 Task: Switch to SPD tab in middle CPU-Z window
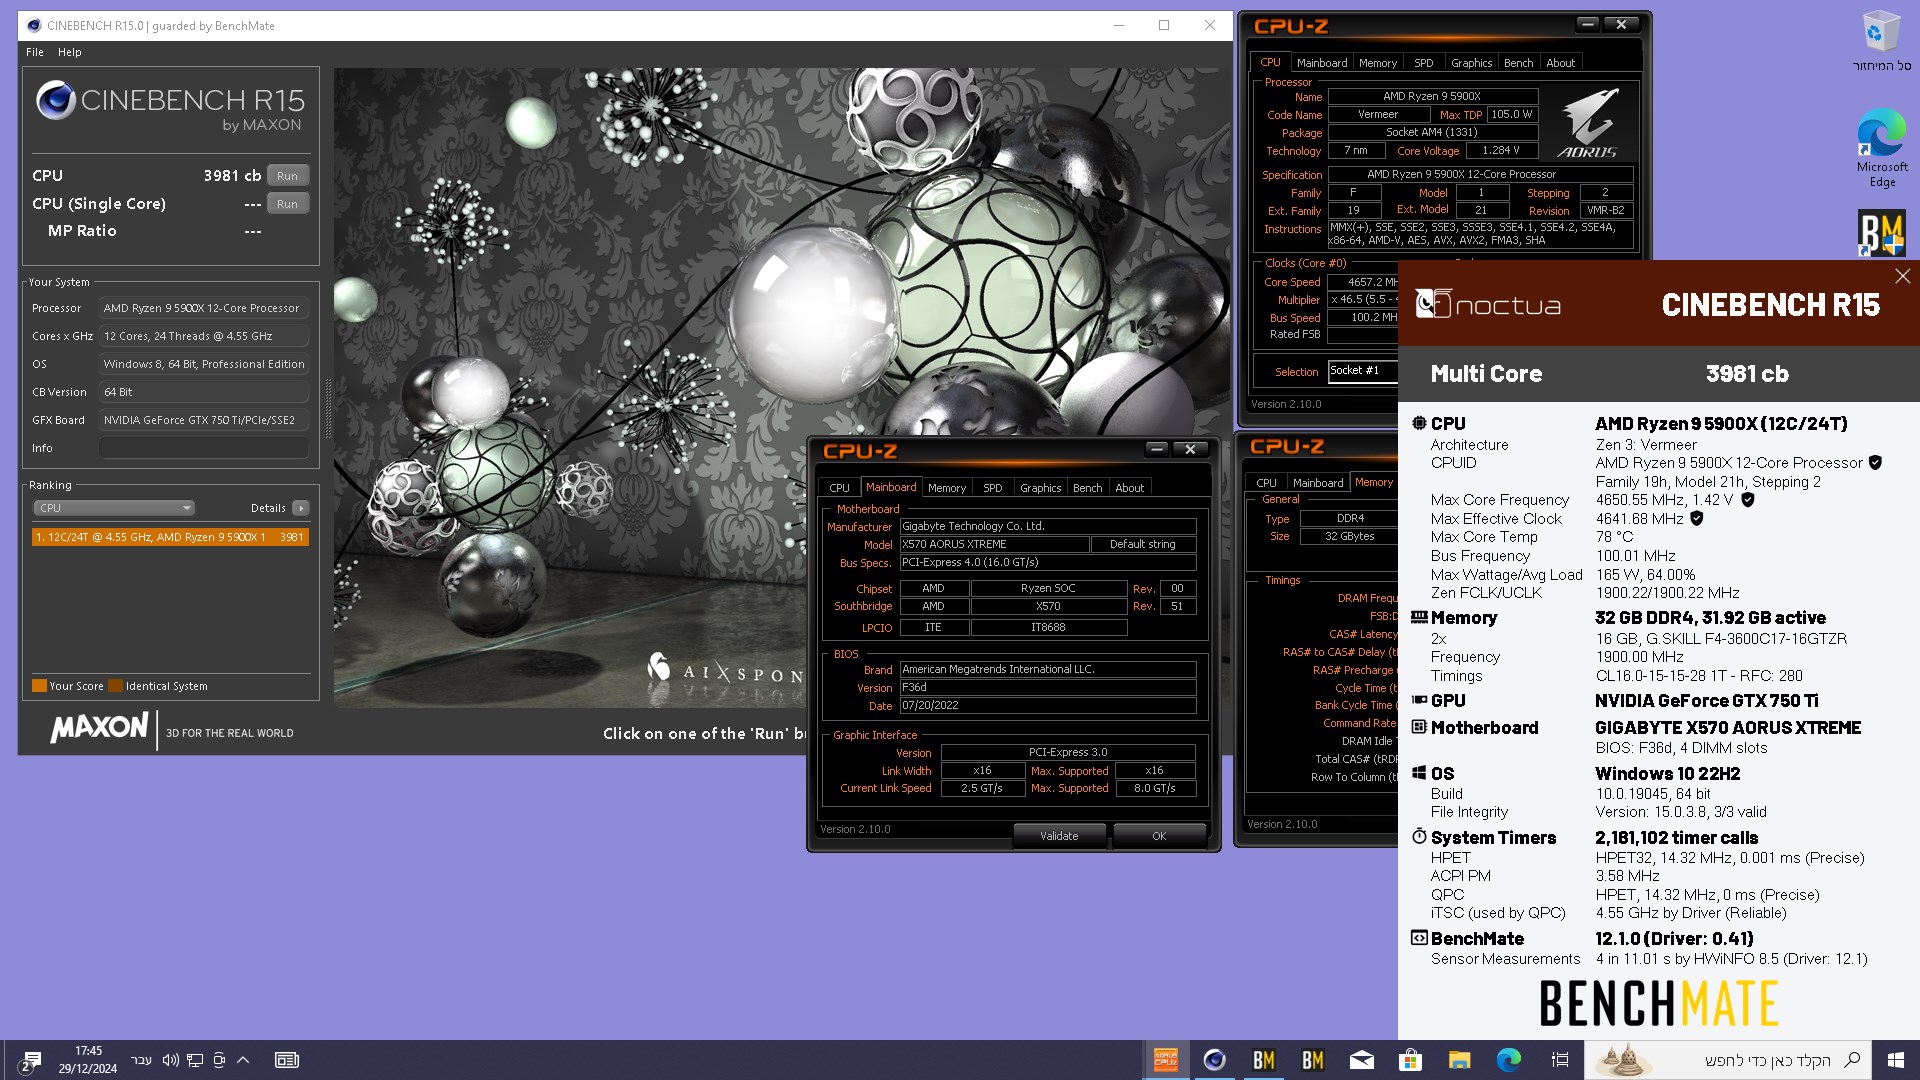tap(992, 488)
